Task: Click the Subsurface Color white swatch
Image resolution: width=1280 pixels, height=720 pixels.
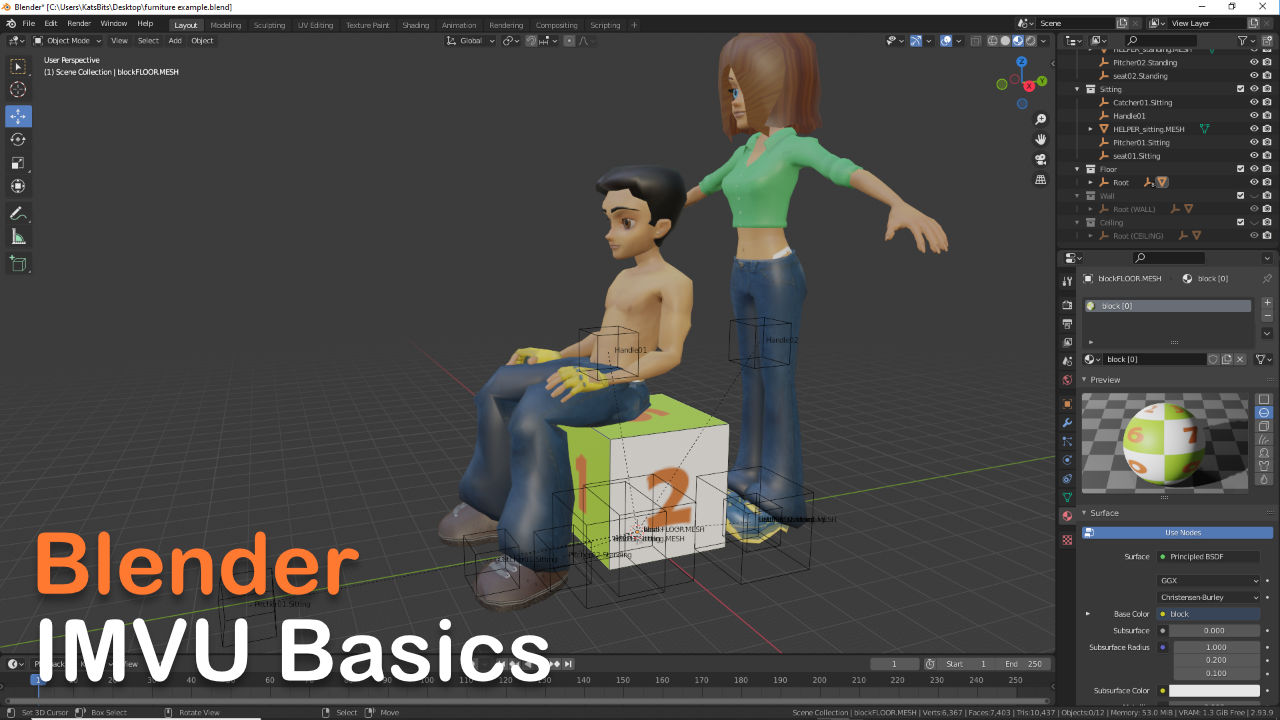Action: point(1215,690)
